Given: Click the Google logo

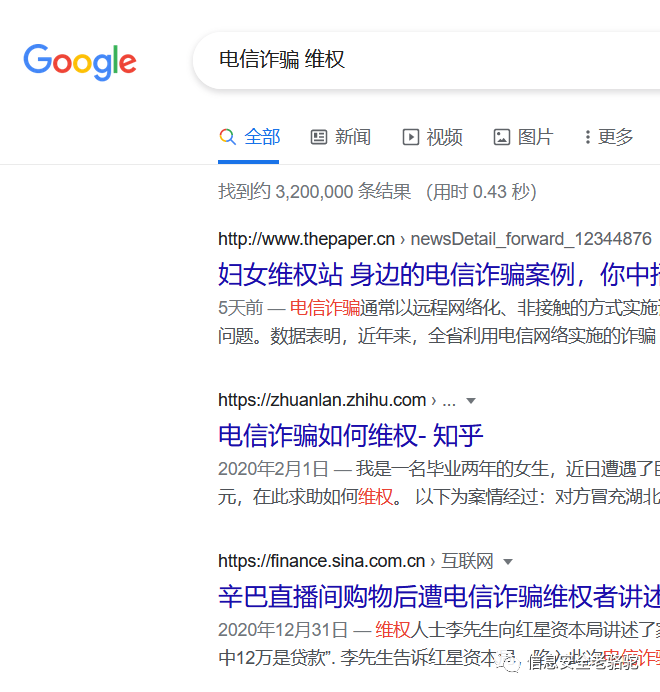Looking at the screenshot, I should tap(80, 62).
